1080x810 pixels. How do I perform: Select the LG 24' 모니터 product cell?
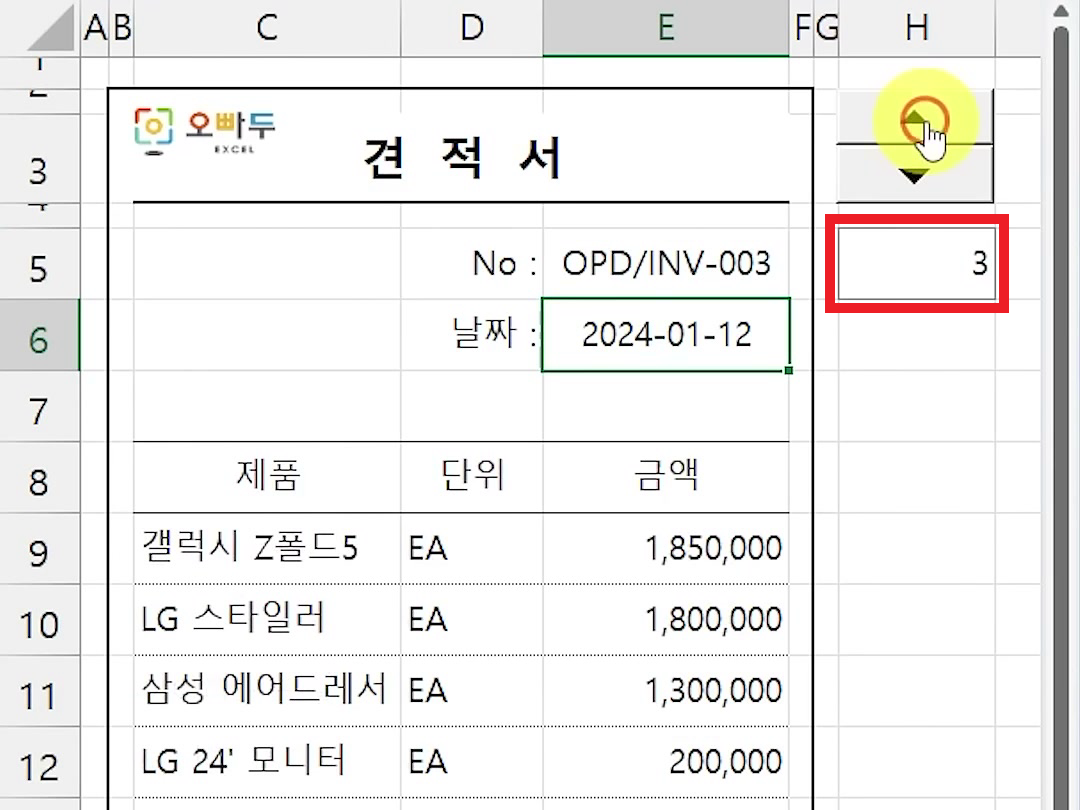tap(267, 762)
